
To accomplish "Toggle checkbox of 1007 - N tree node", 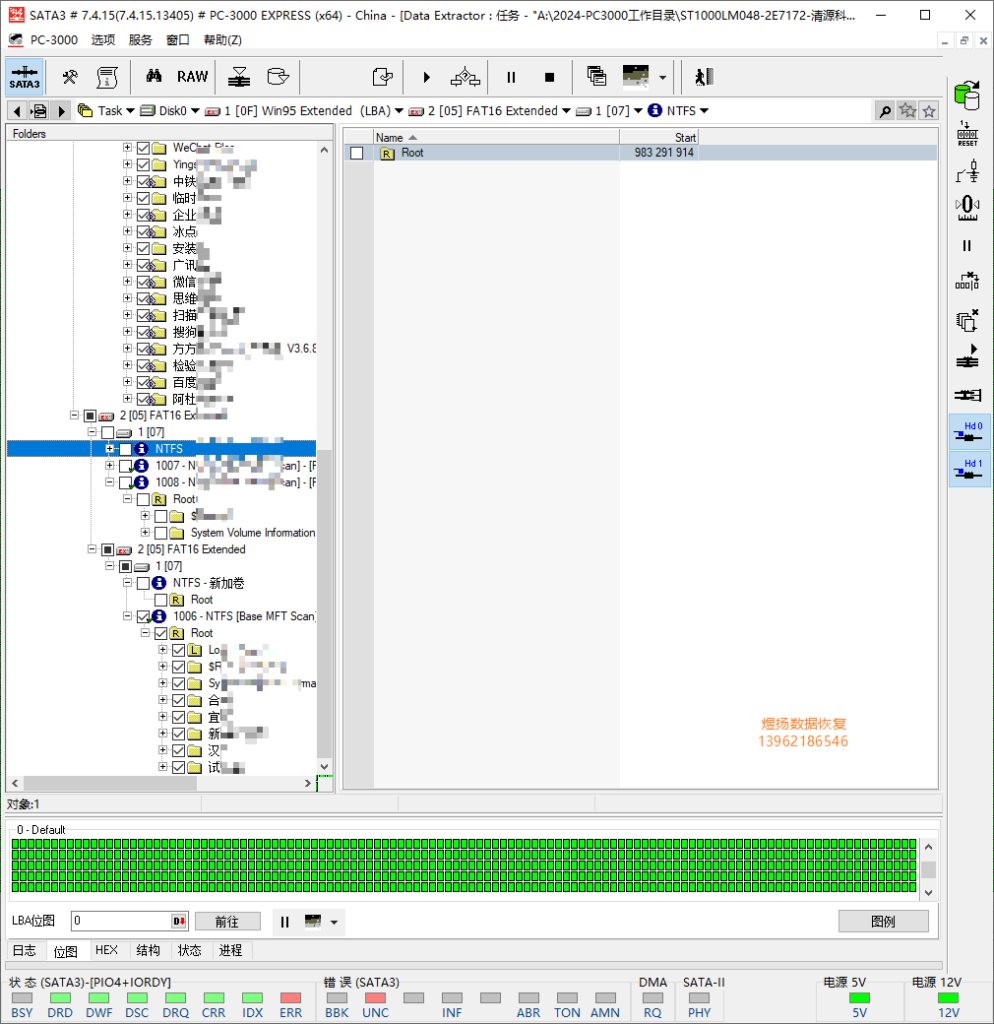I will click(125, 466).
